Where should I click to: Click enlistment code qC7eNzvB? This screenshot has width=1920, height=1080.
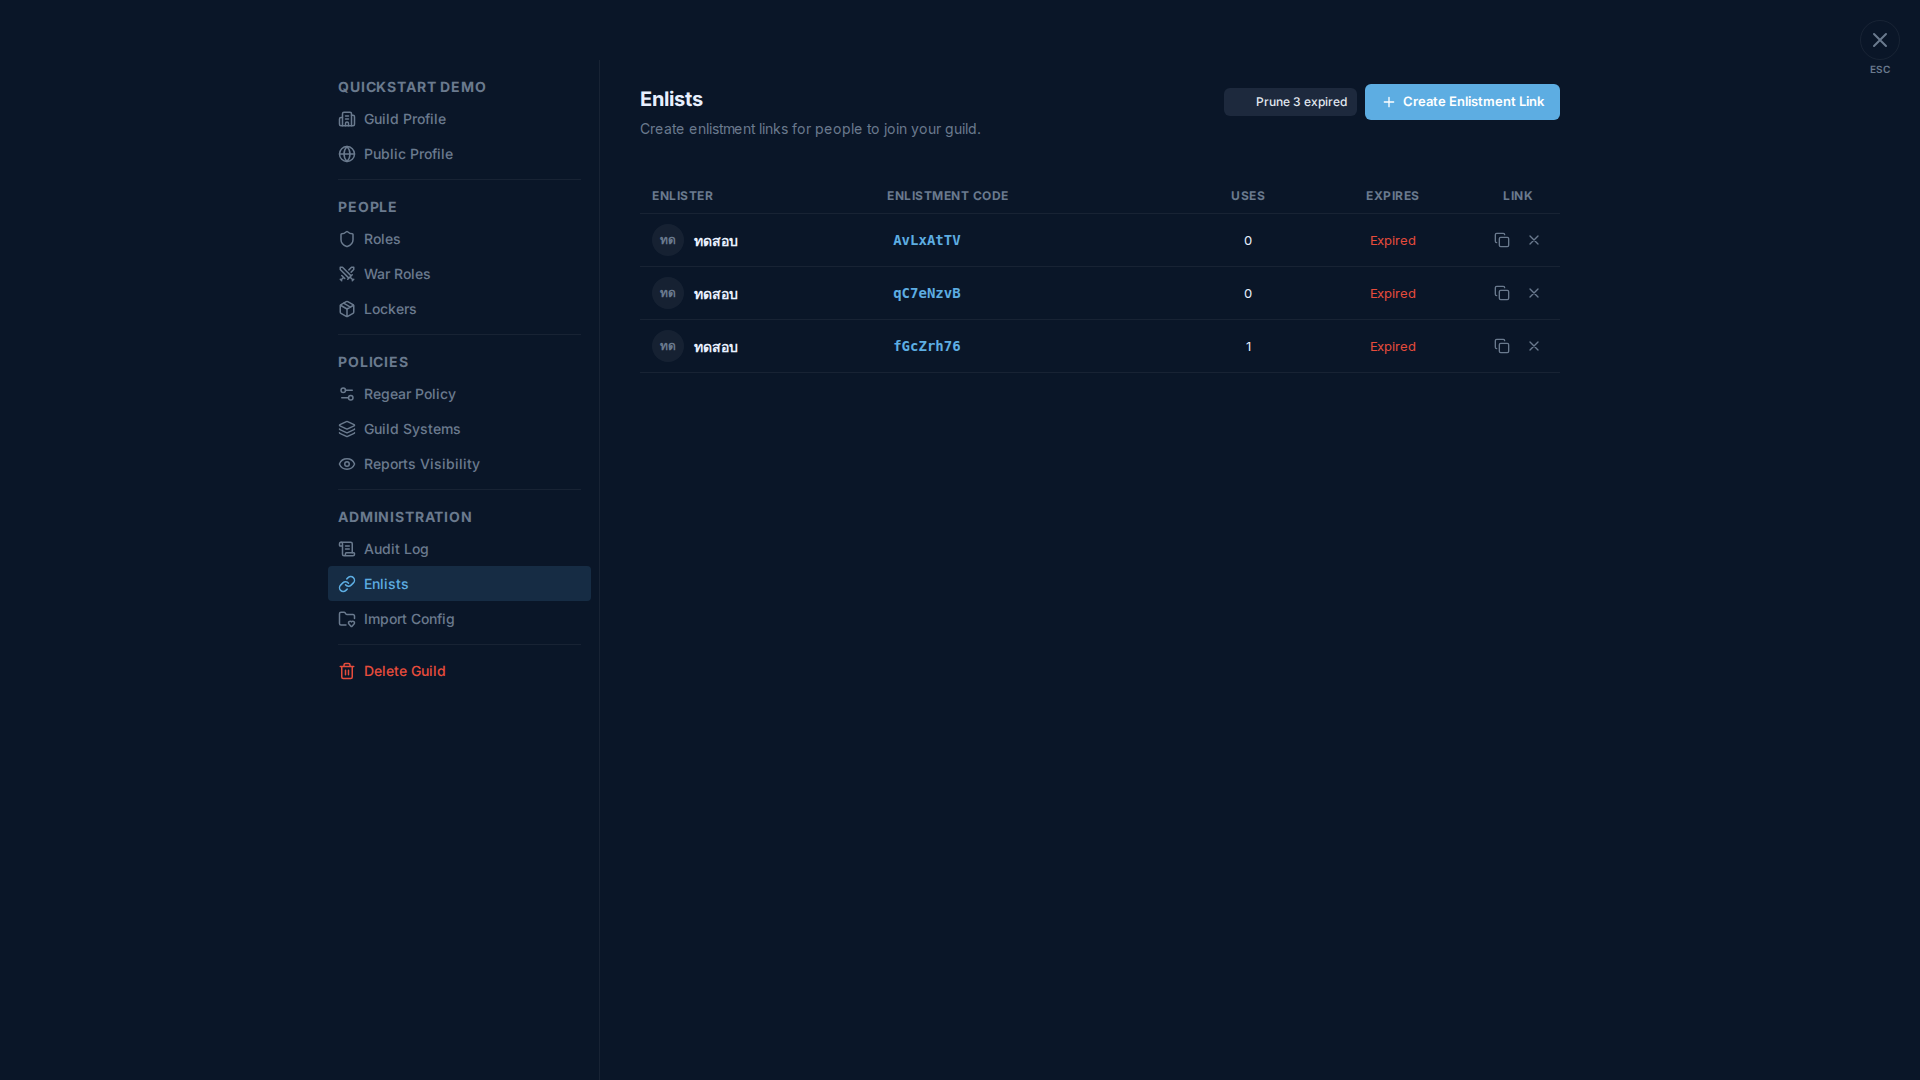pos(926,293)
